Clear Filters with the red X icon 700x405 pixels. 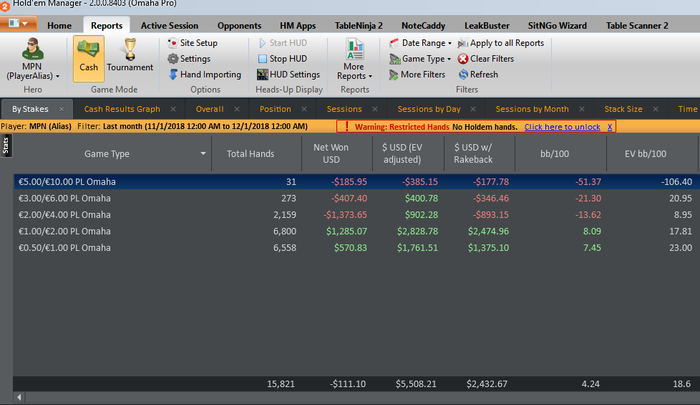486,58
